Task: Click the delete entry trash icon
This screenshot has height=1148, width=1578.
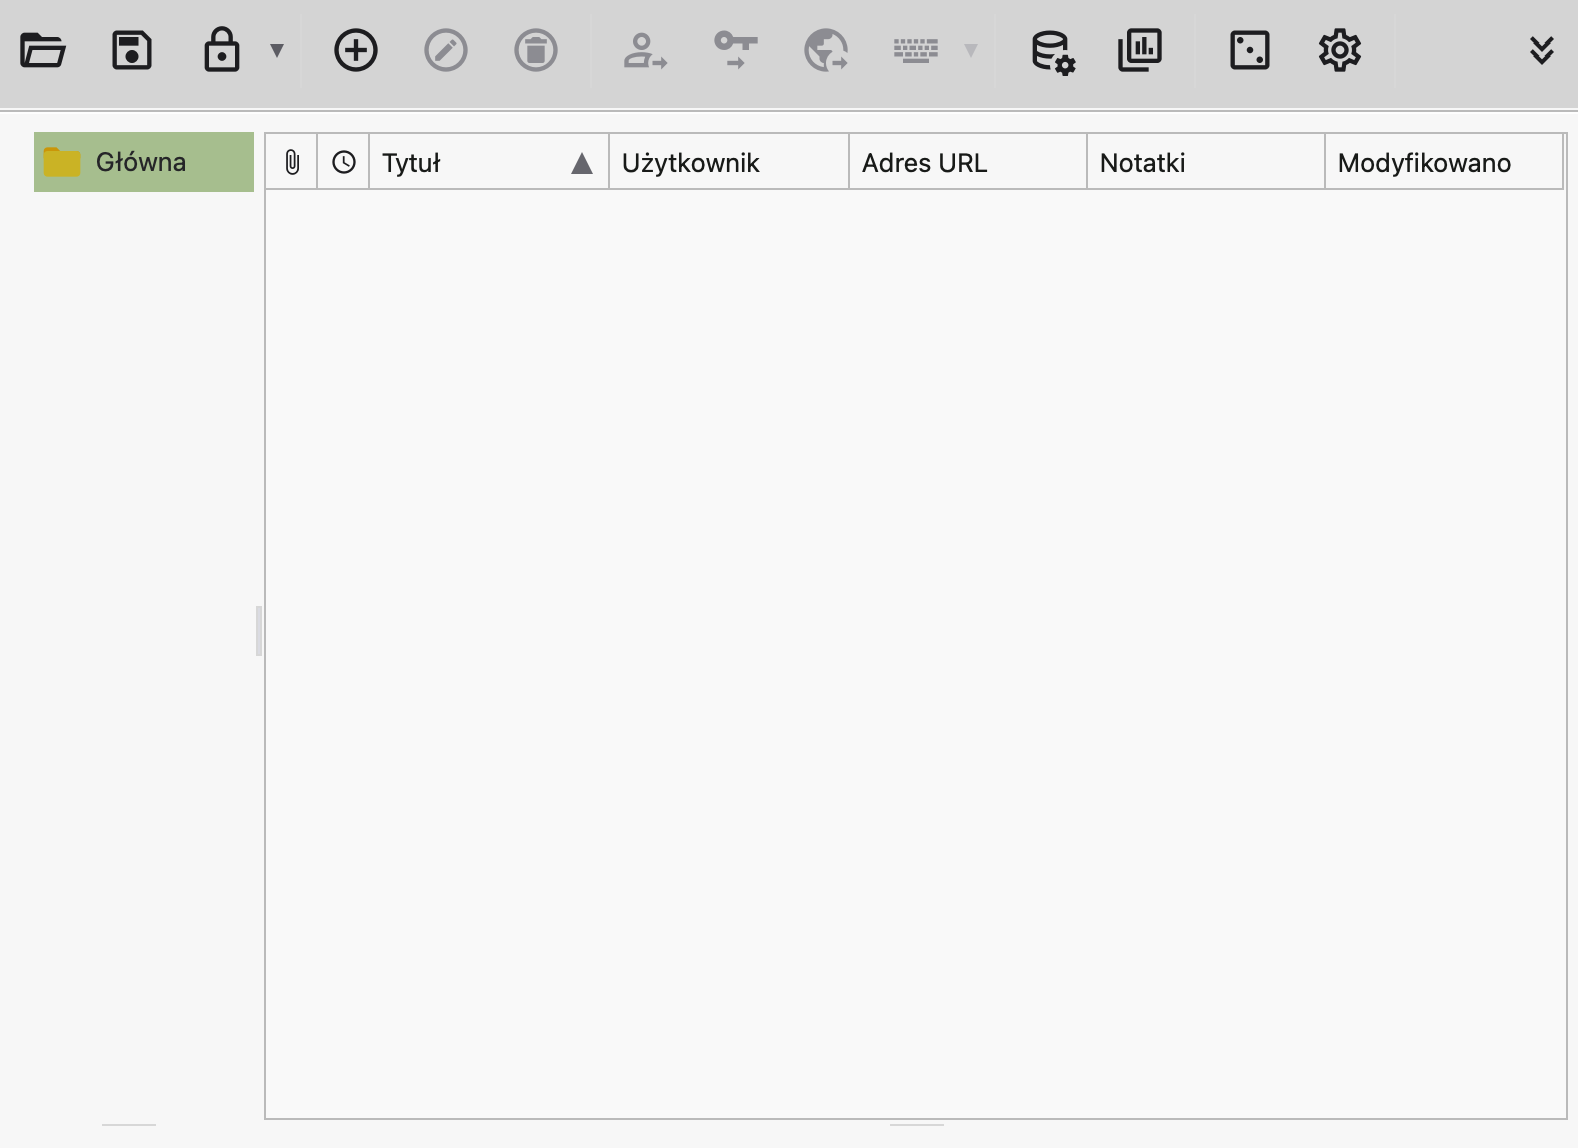Action: click(536, 50)
